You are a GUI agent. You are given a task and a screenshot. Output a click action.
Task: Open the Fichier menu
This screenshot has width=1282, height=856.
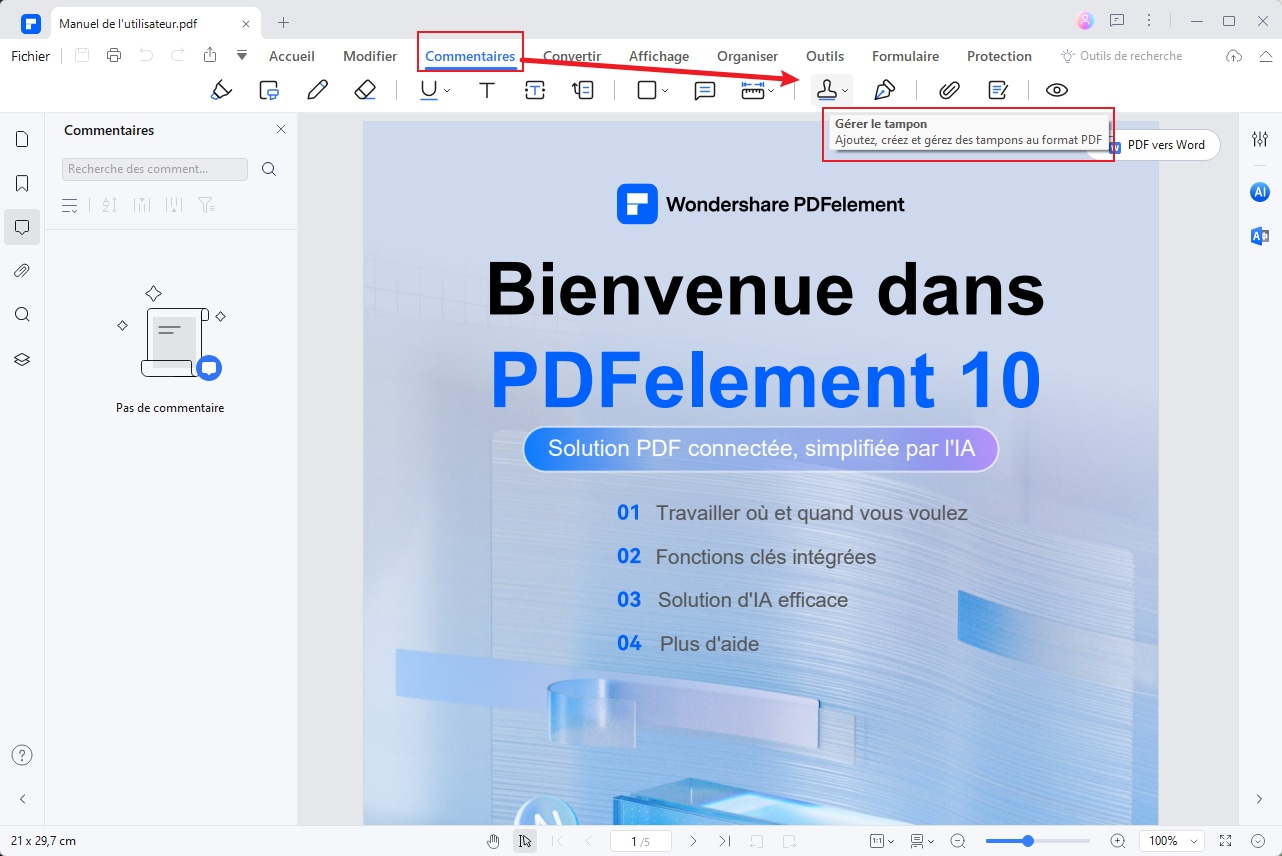(x=31, y=56)
